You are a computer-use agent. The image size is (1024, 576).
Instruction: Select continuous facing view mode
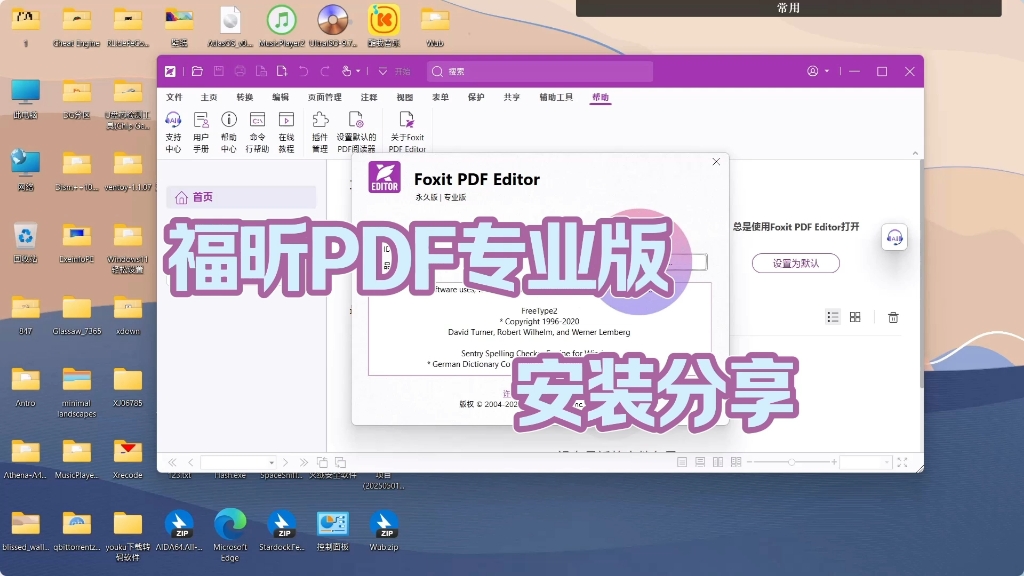click(736, 462)
